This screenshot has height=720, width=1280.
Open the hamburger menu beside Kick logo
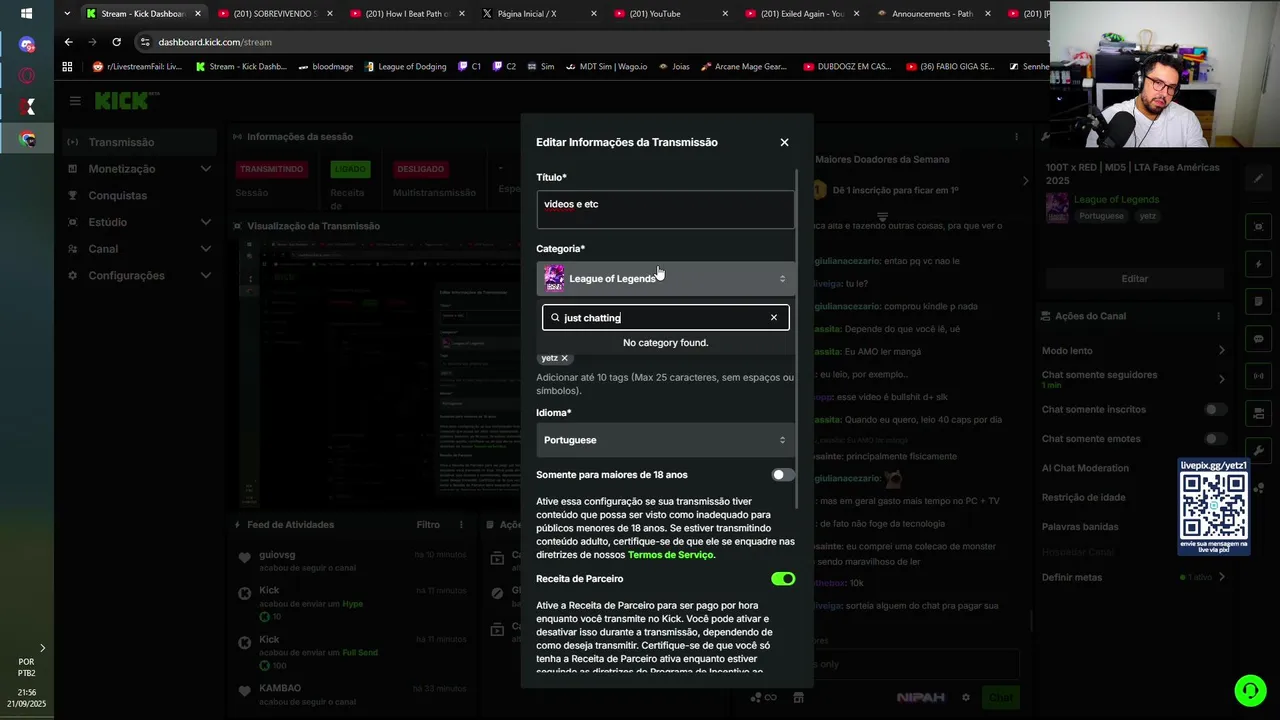tap(75, 101)
